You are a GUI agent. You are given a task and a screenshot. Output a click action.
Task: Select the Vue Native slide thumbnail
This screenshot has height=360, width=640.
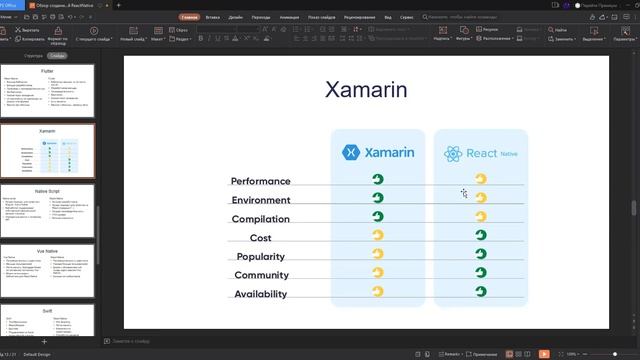(x=47, y=271)
